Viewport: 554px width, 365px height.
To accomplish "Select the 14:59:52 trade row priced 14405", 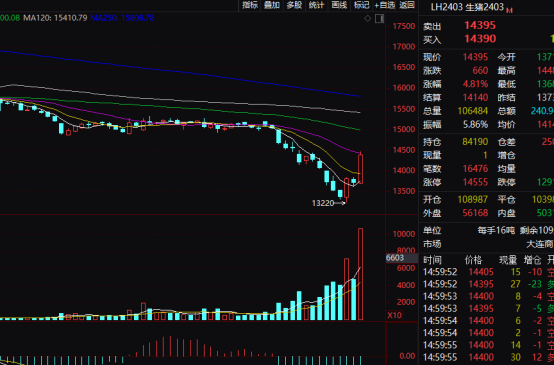I will pyautogui.click(x=488, y=272).
